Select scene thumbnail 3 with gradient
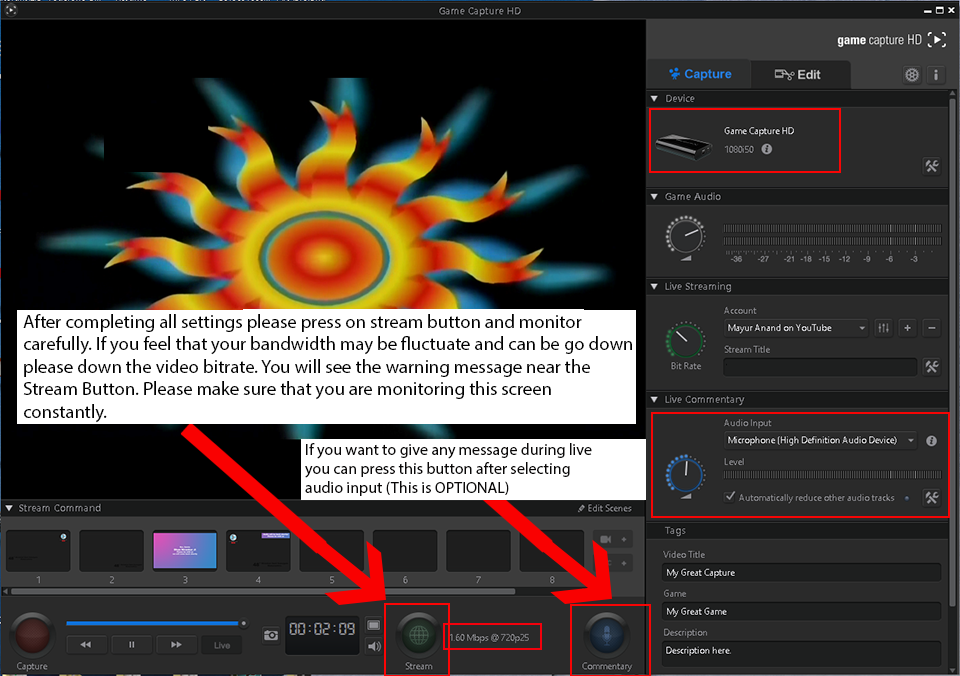This screenshot has height=676, width=960. tap(185, 550)
